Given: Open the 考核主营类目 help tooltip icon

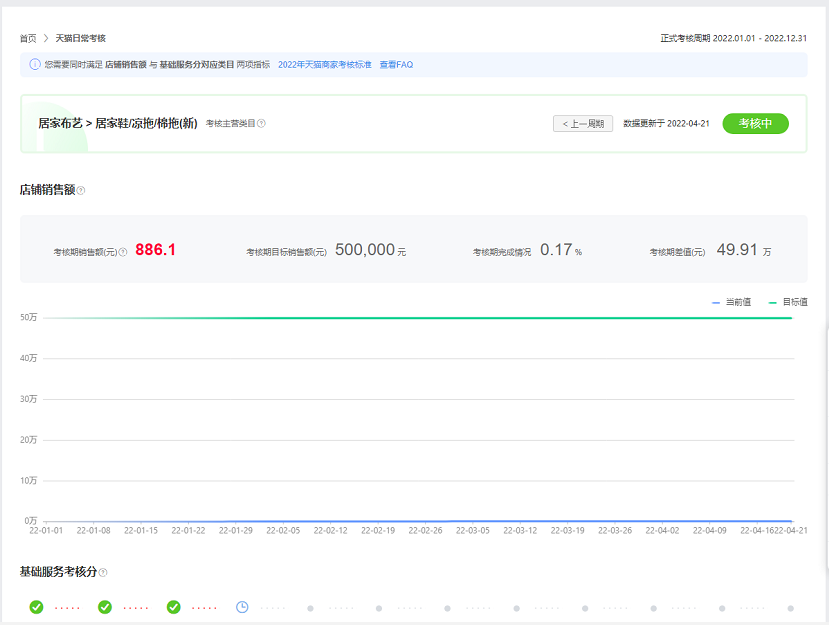Looking at the screenshot, I should (x=261, y=122).
